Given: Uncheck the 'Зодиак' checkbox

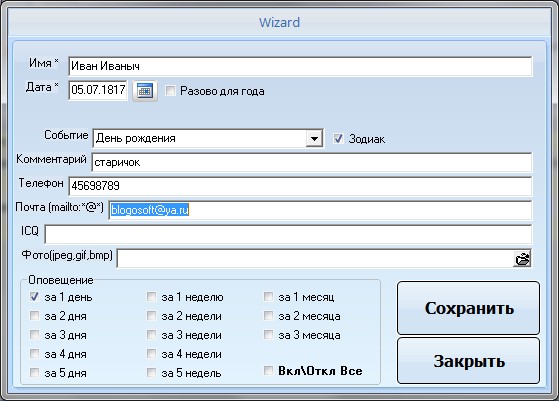Looking at the screenshot, I should (338, 138).
